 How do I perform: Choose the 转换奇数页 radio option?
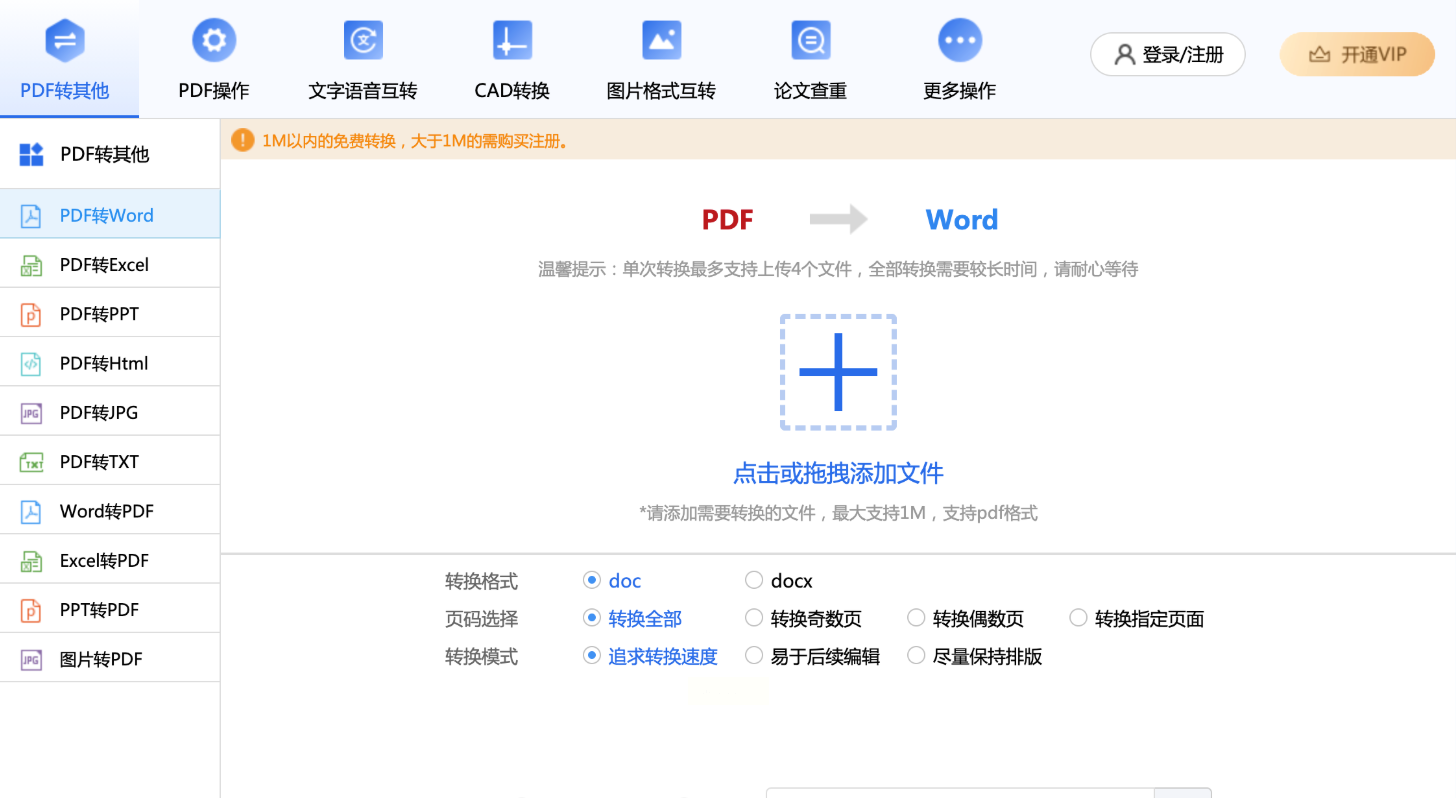(x=754, y=618)
